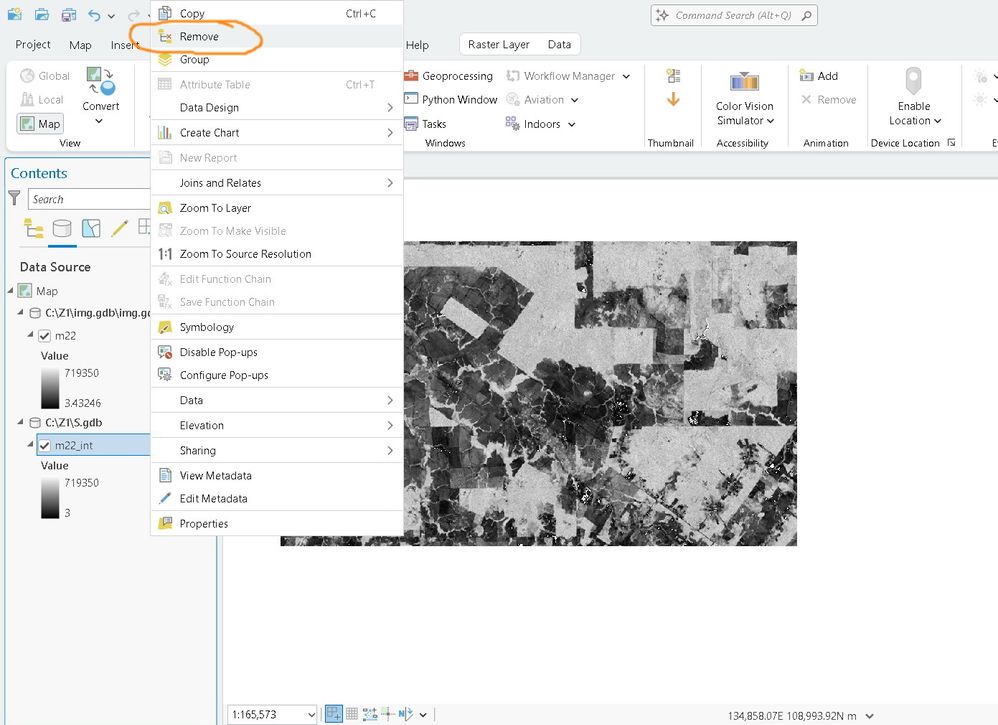998x725 pixels.
Task: Click Configure Pop-ups menu entry
Action: pos(277,375)
